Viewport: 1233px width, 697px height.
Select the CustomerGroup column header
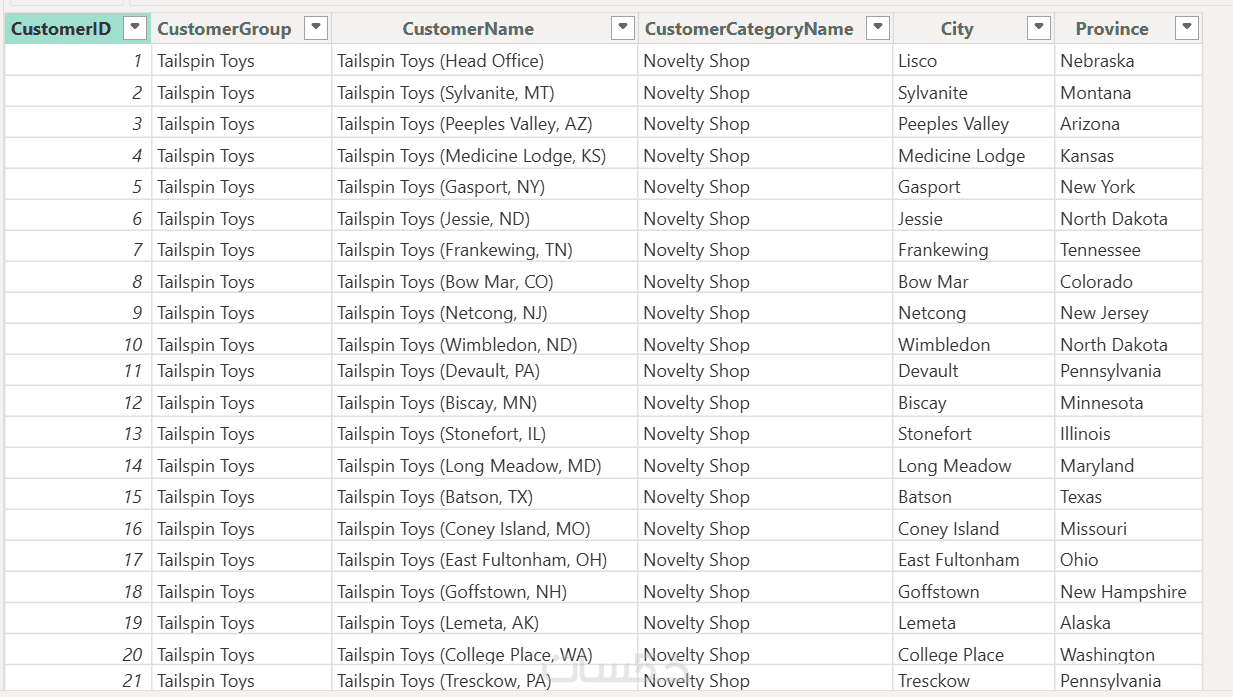click(x=224, y=29)
